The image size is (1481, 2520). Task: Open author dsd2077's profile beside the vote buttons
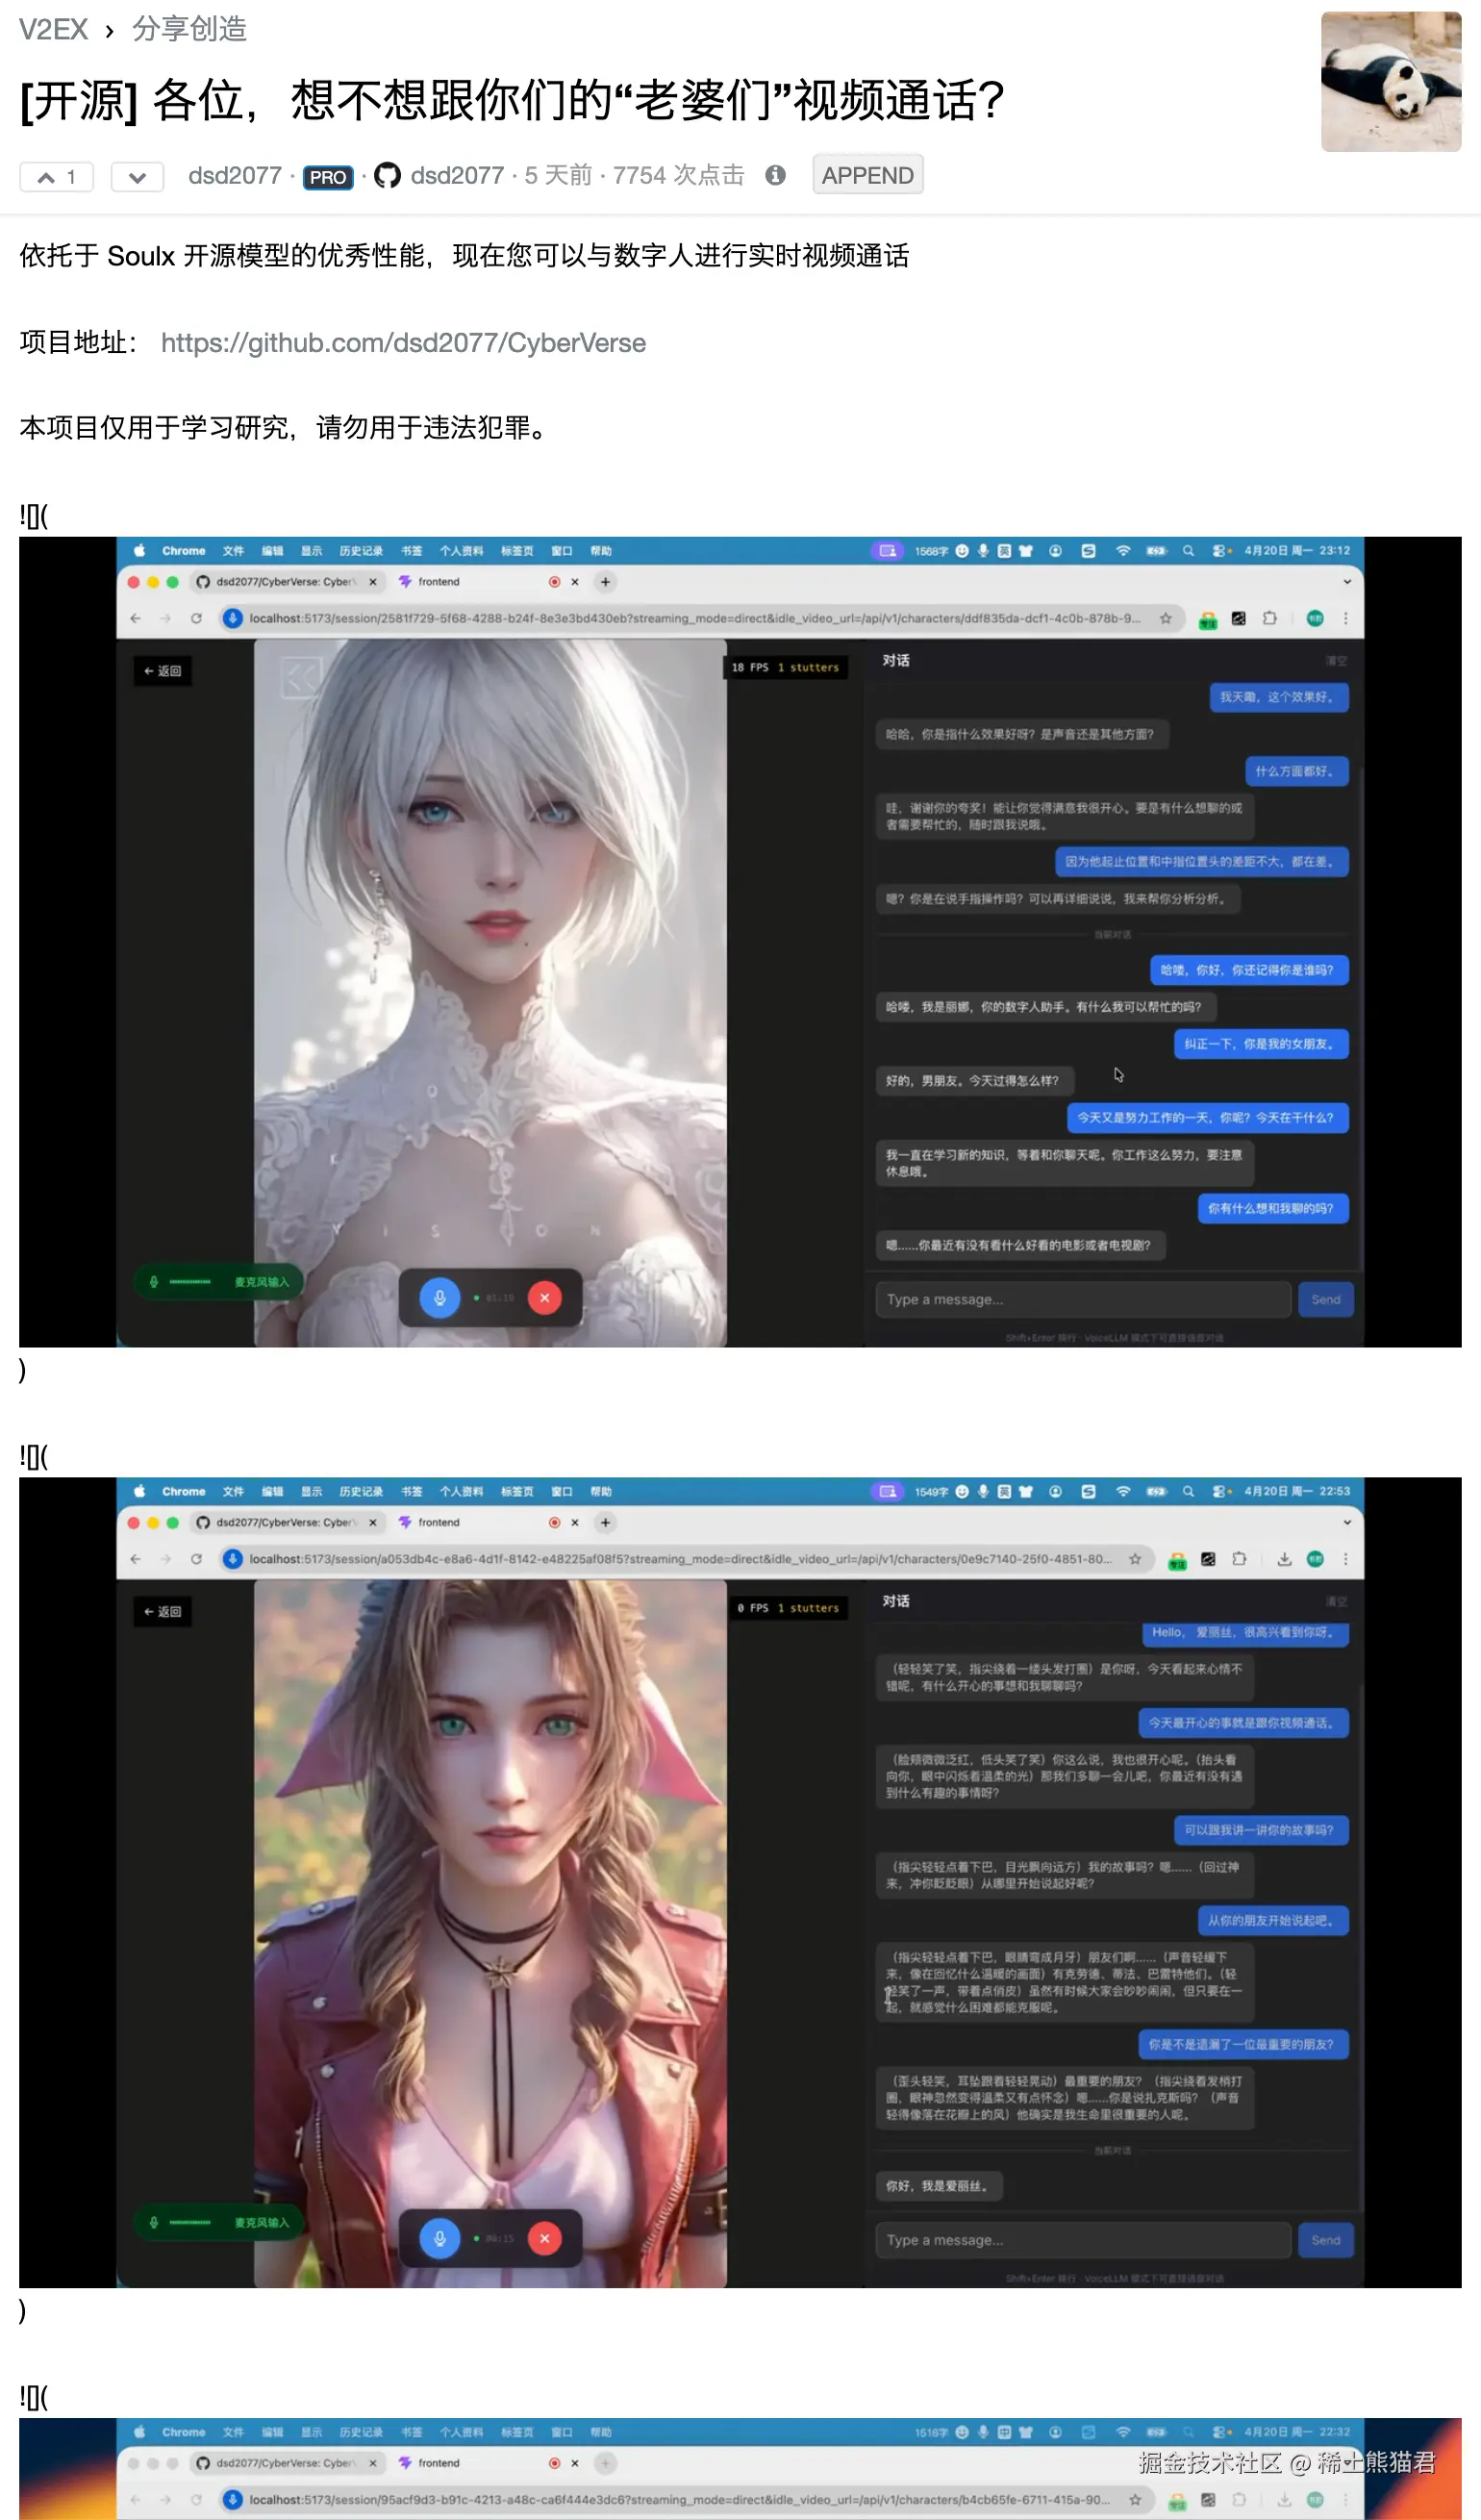click(235, 176)
